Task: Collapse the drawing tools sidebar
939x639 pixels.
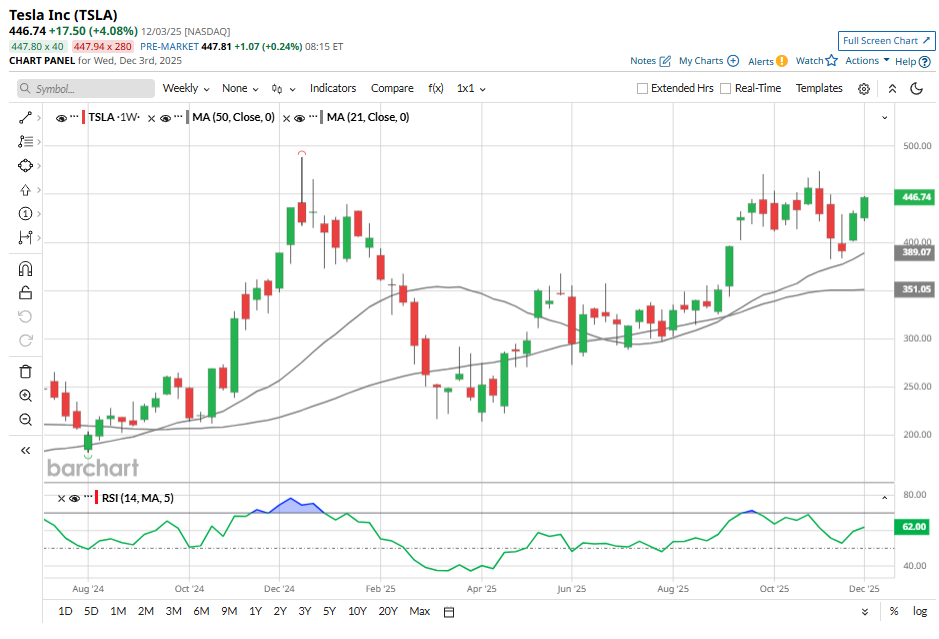Action: coord(25,451)
